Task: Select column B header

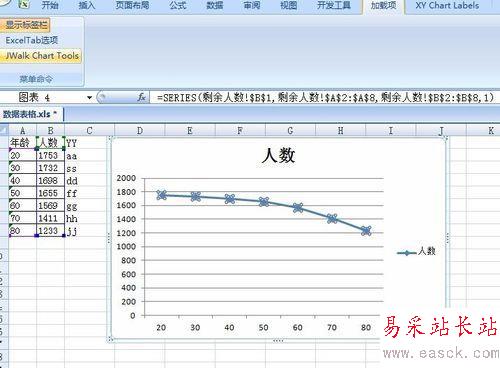Action: pyautogui.click(x=50, y=130)
